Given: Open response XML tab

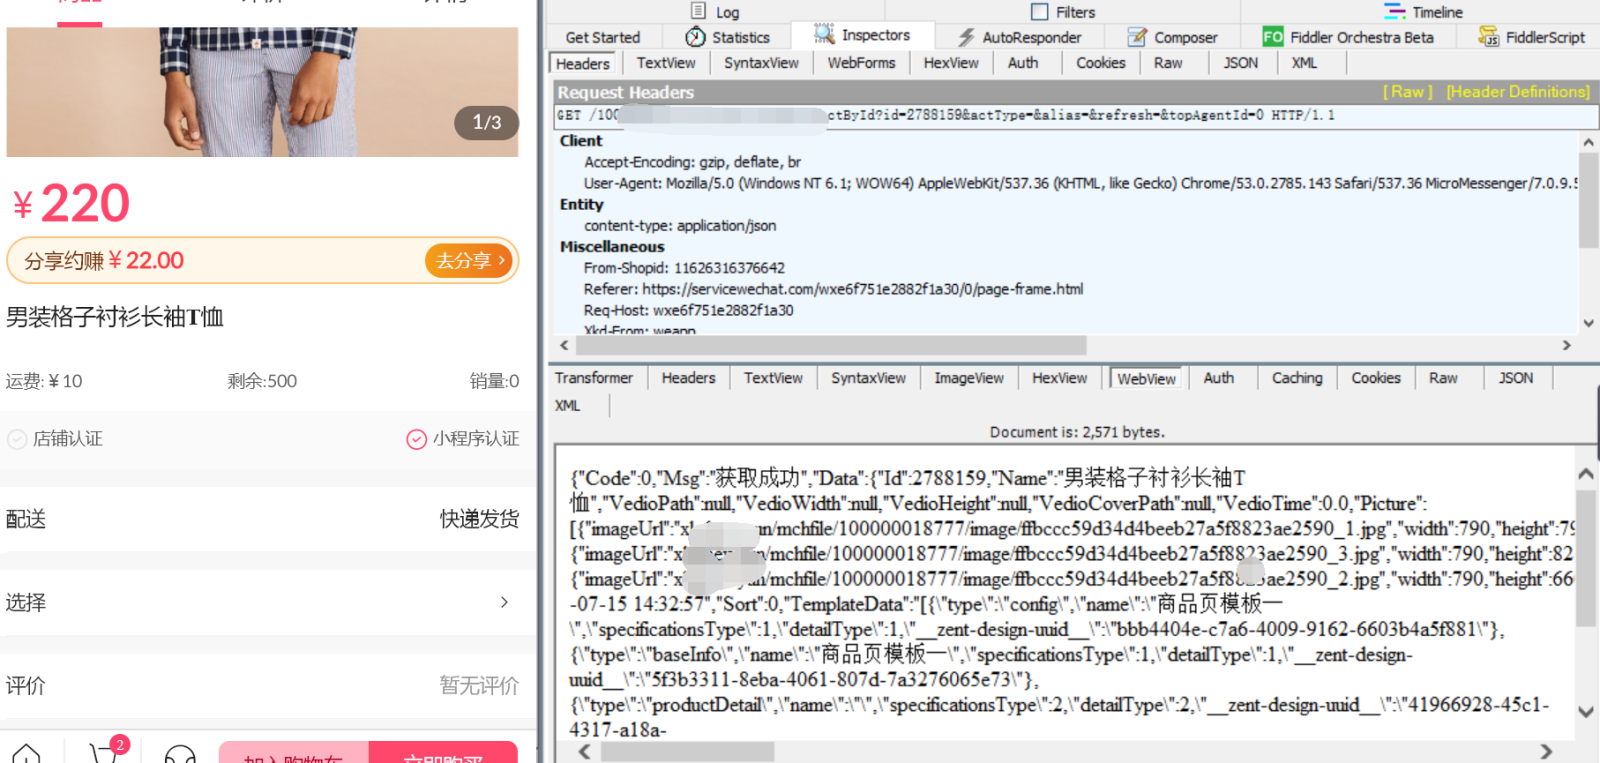Looking at the screenshot, I should coord(567,406).
